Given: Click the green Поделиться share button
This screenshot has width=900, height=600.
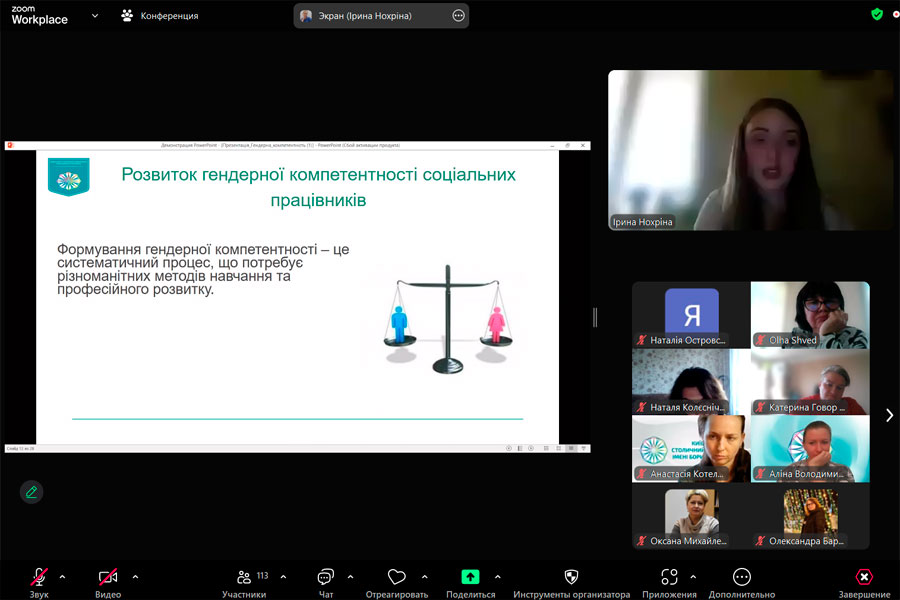Looking at the screenshot, I should 470,576.
